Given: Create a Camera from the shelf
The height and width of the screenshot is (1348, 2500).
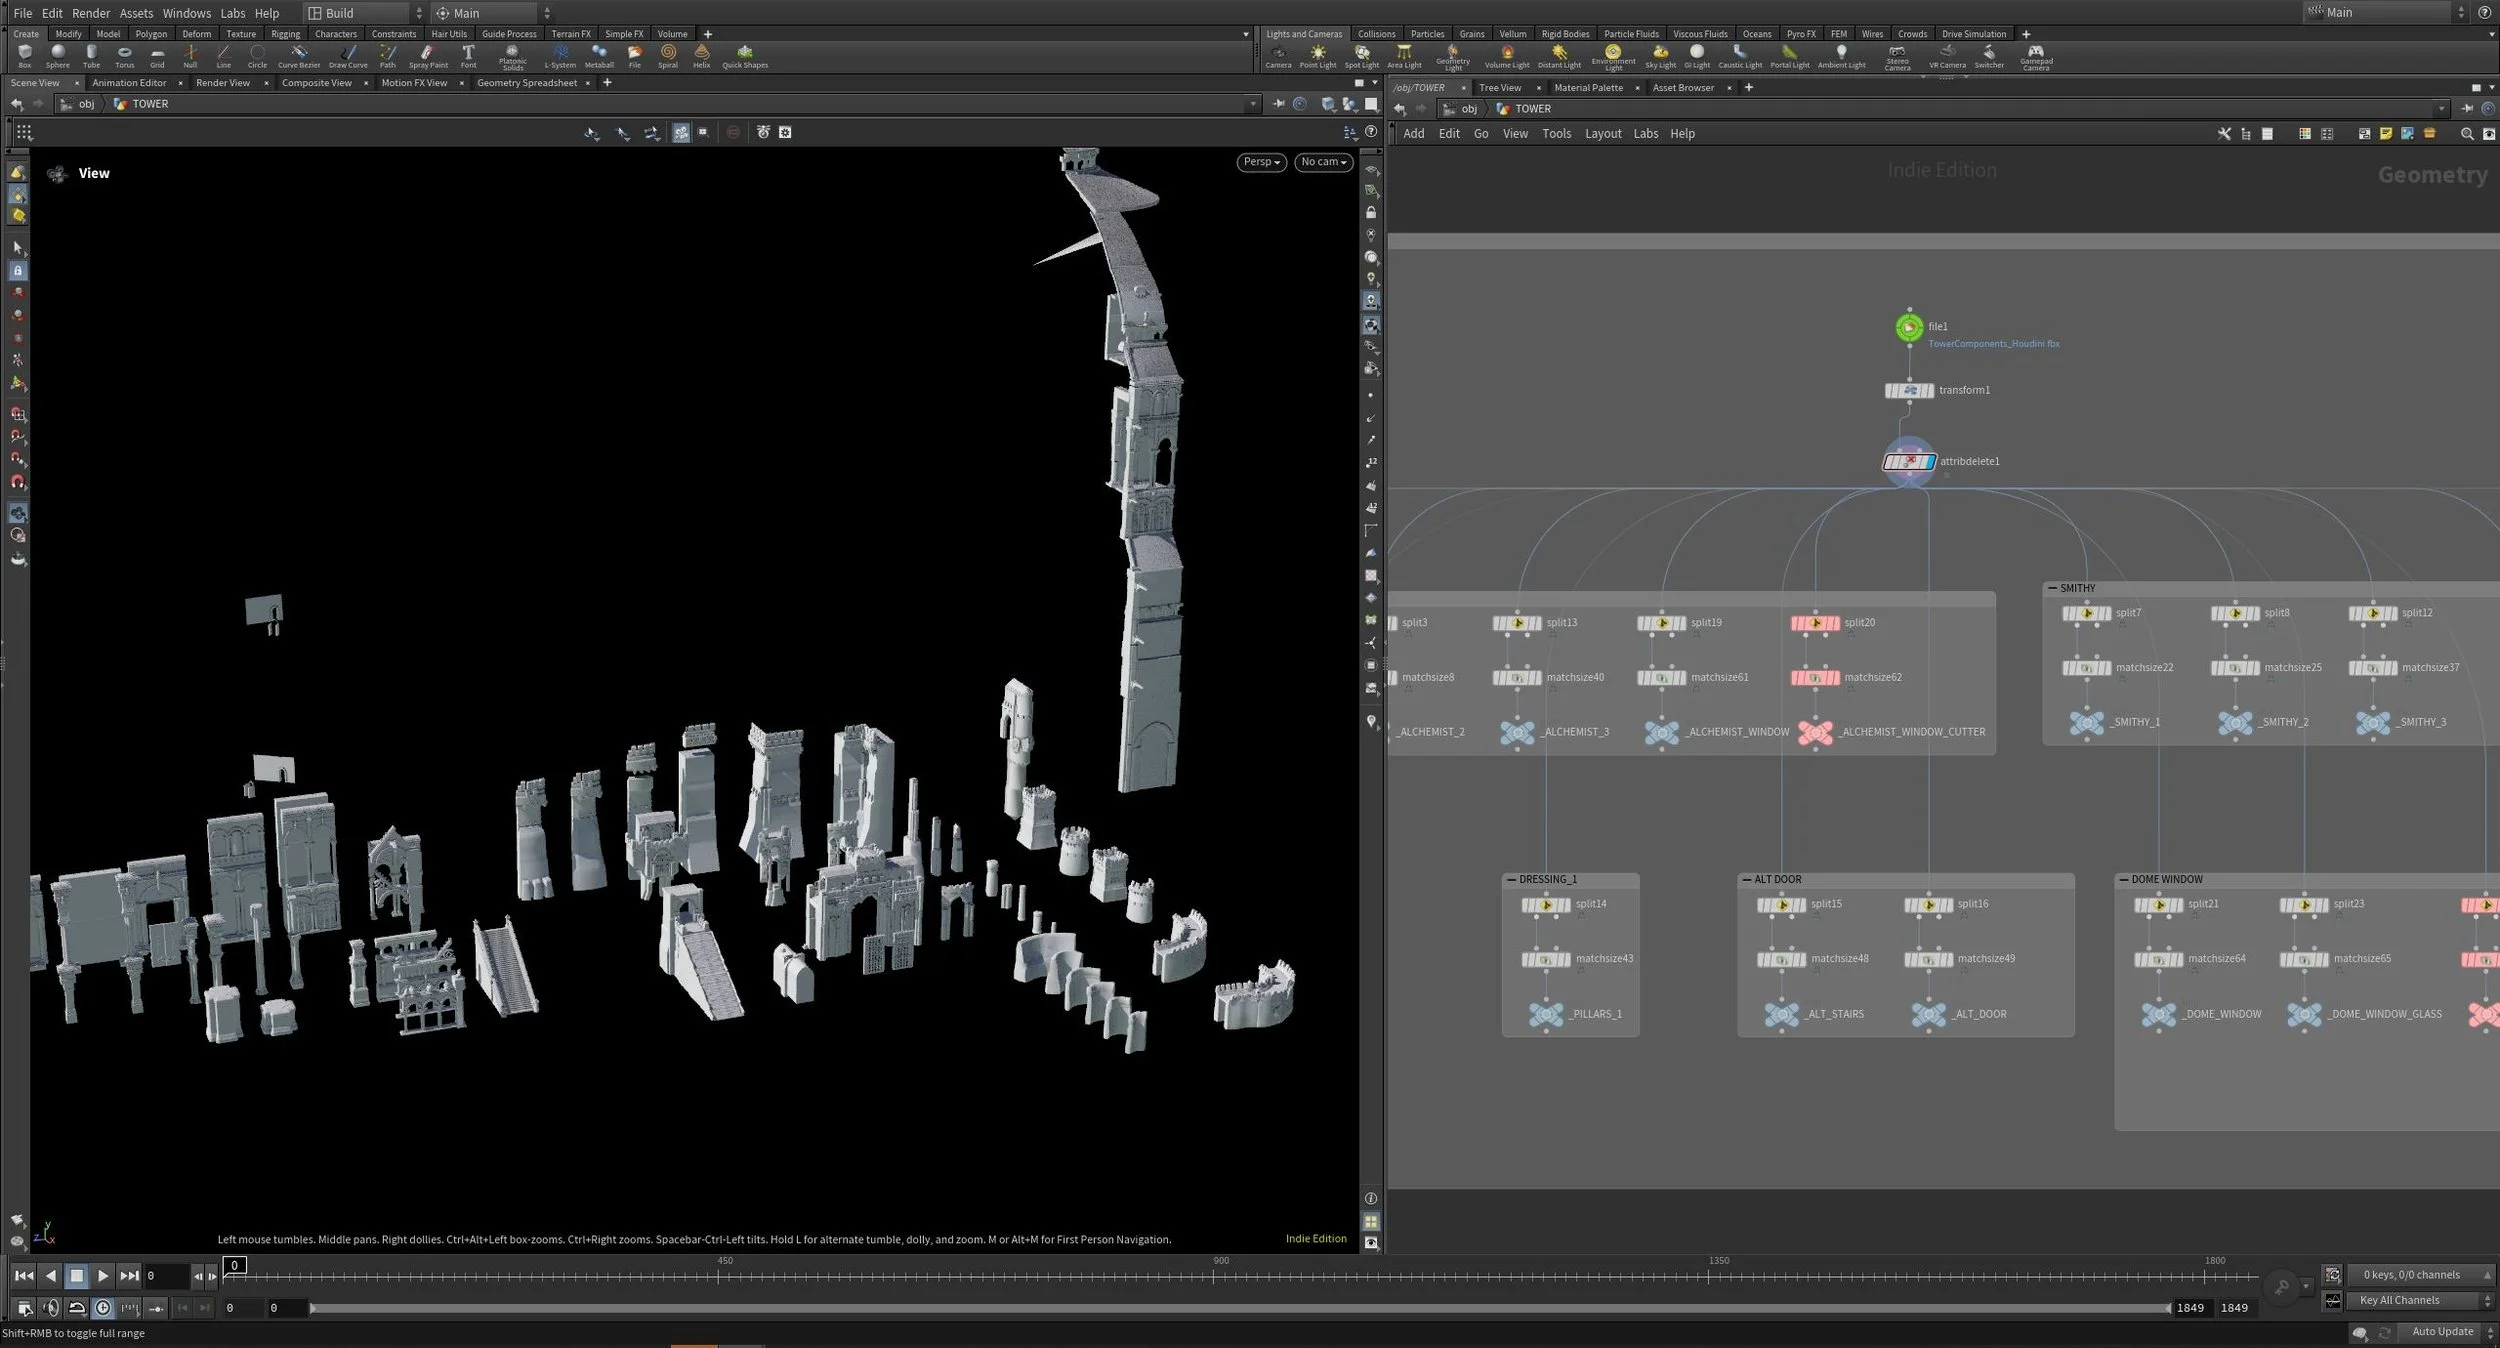Looking at the screenshot, I should pyautogui.click(x=1278, y=55).
